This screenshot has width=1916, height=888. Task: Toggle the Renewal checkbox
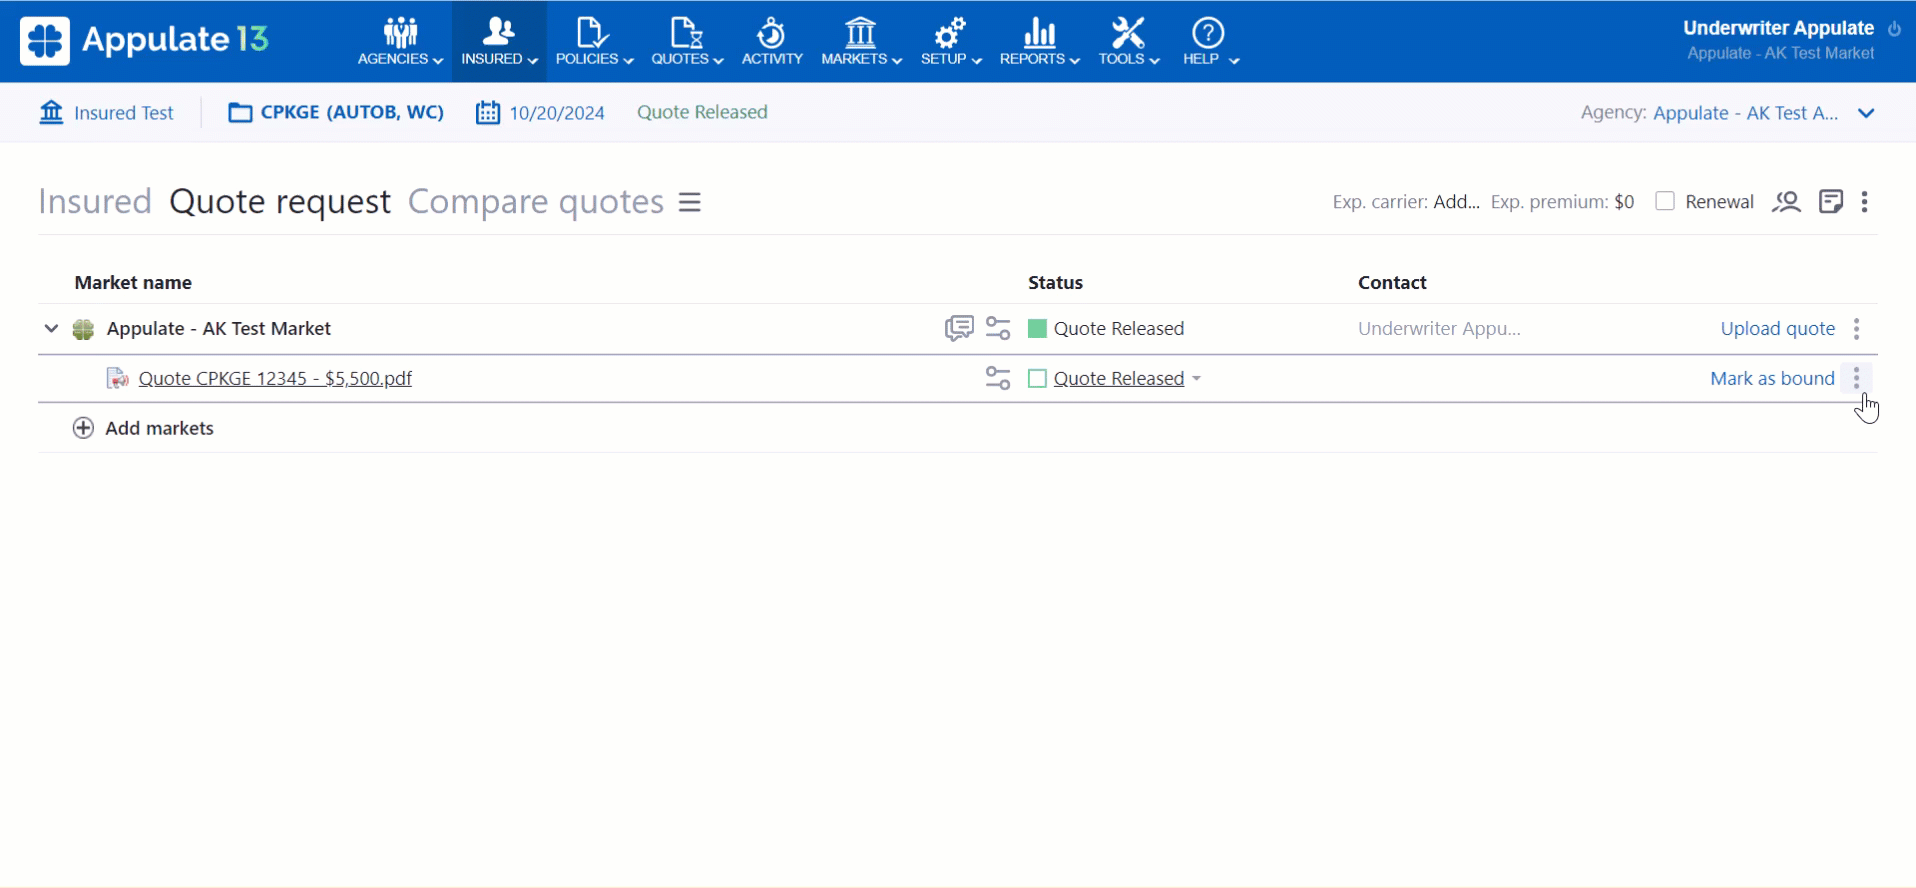pos(1665,201)
